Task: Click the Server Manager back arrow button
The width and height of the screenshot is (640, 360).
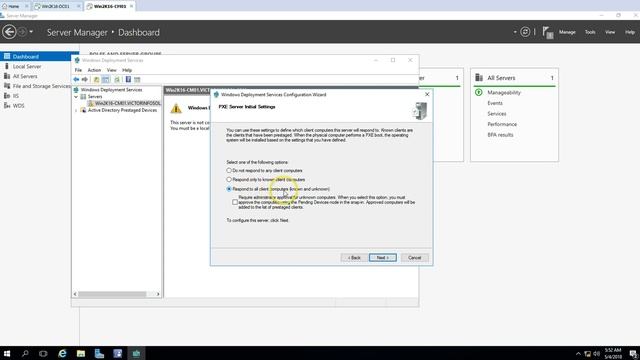Action: [9, 32]
